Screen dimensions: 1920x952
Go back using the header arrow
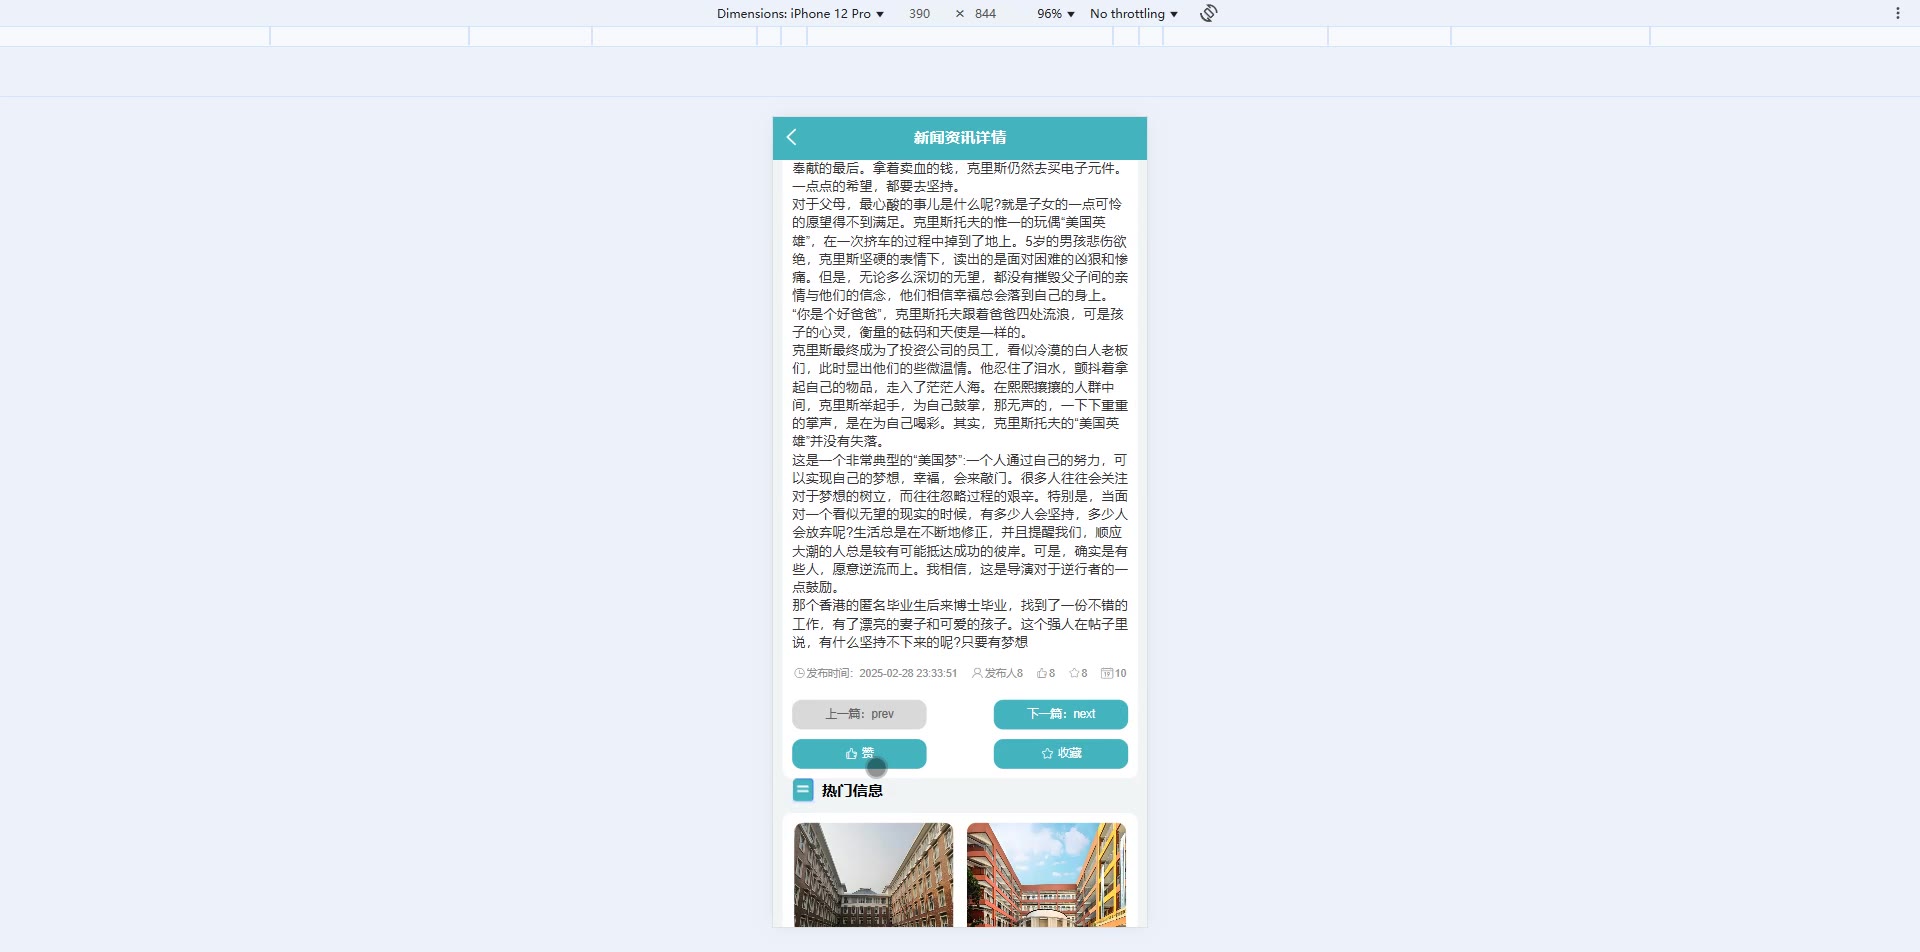click(792, 138)
